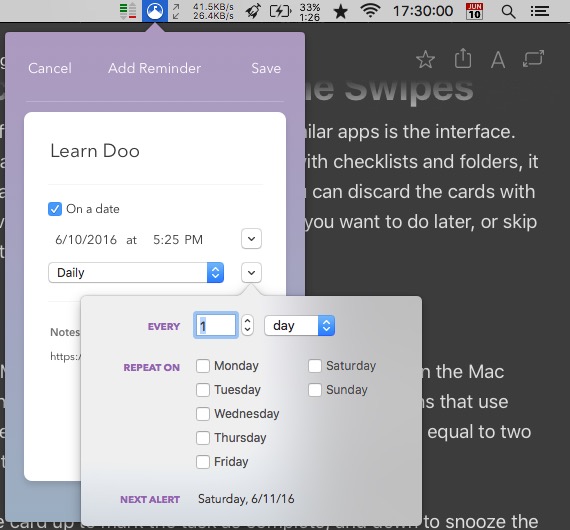Open the font settings A icon
This screenshot has height=530, width=570.
pos(498,60)
